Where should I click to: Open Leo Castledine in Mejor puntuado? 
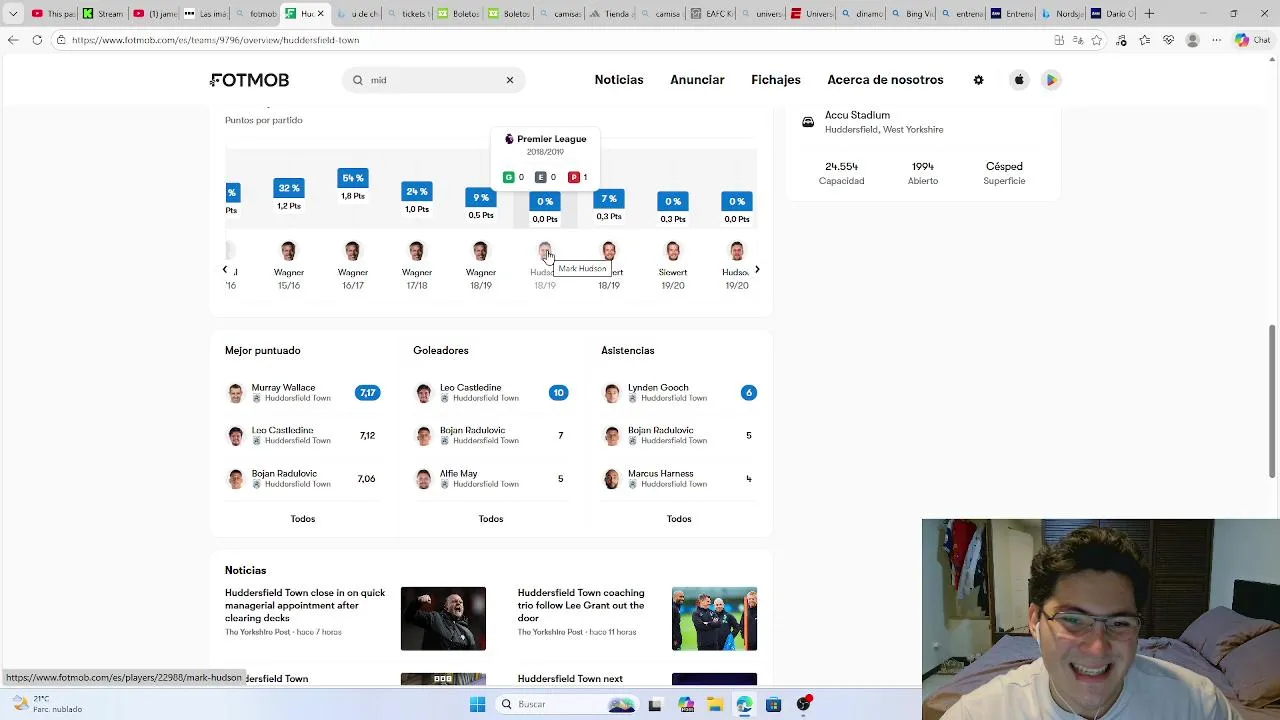(x=303, y=435)
